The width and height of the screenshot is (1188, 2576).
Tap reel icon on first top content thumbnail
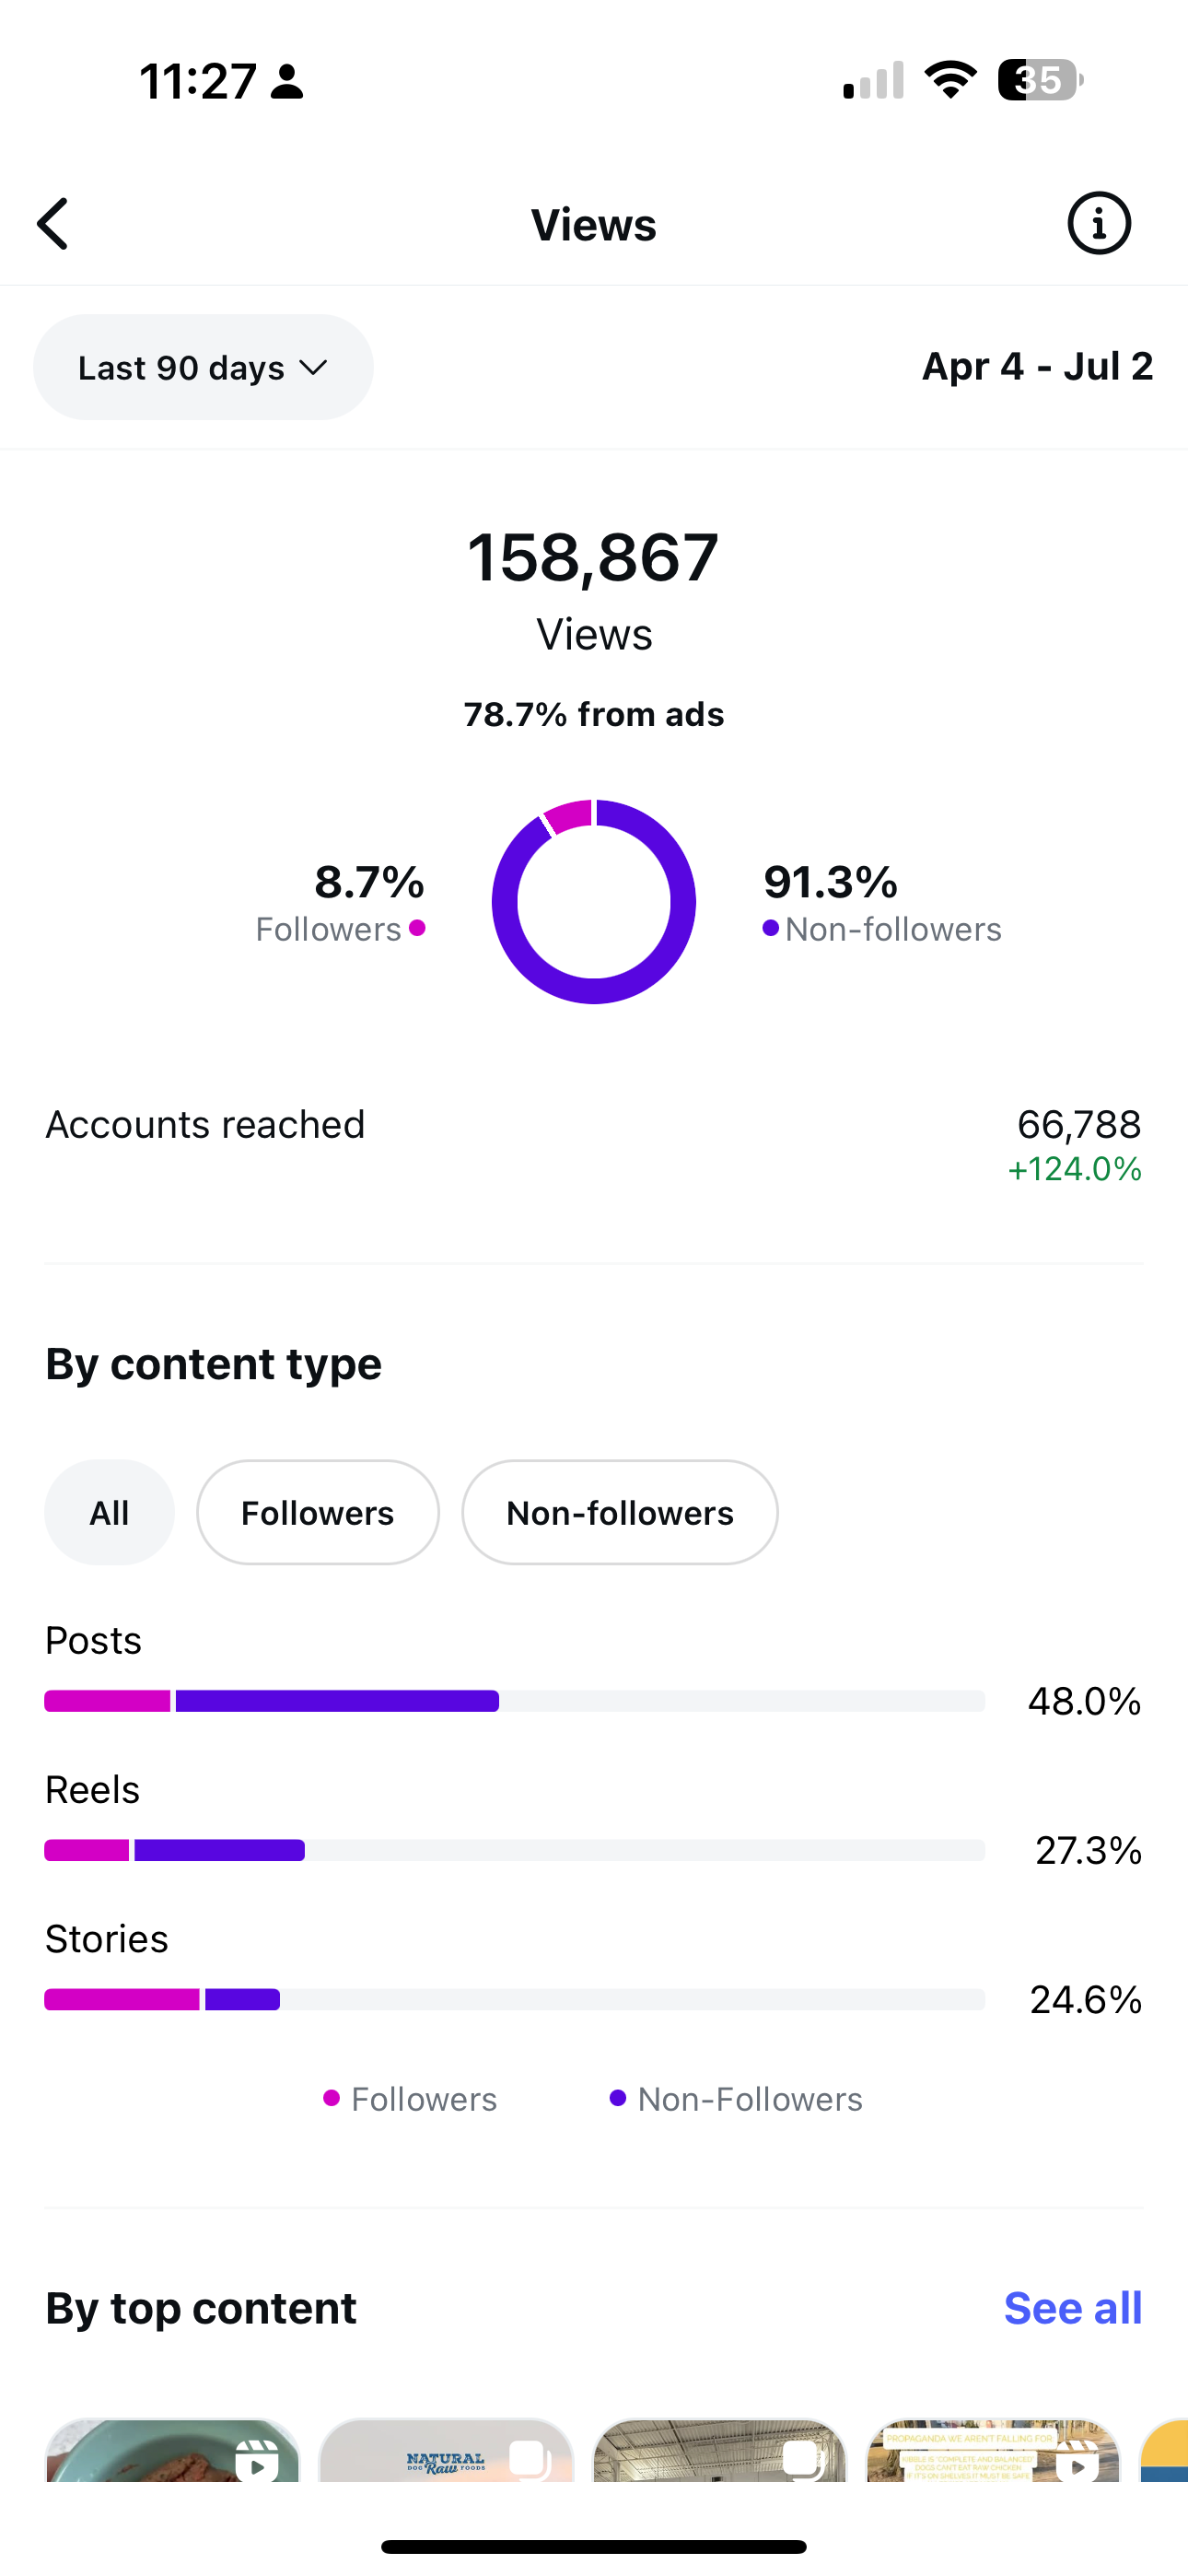(x=257, y=2459)
